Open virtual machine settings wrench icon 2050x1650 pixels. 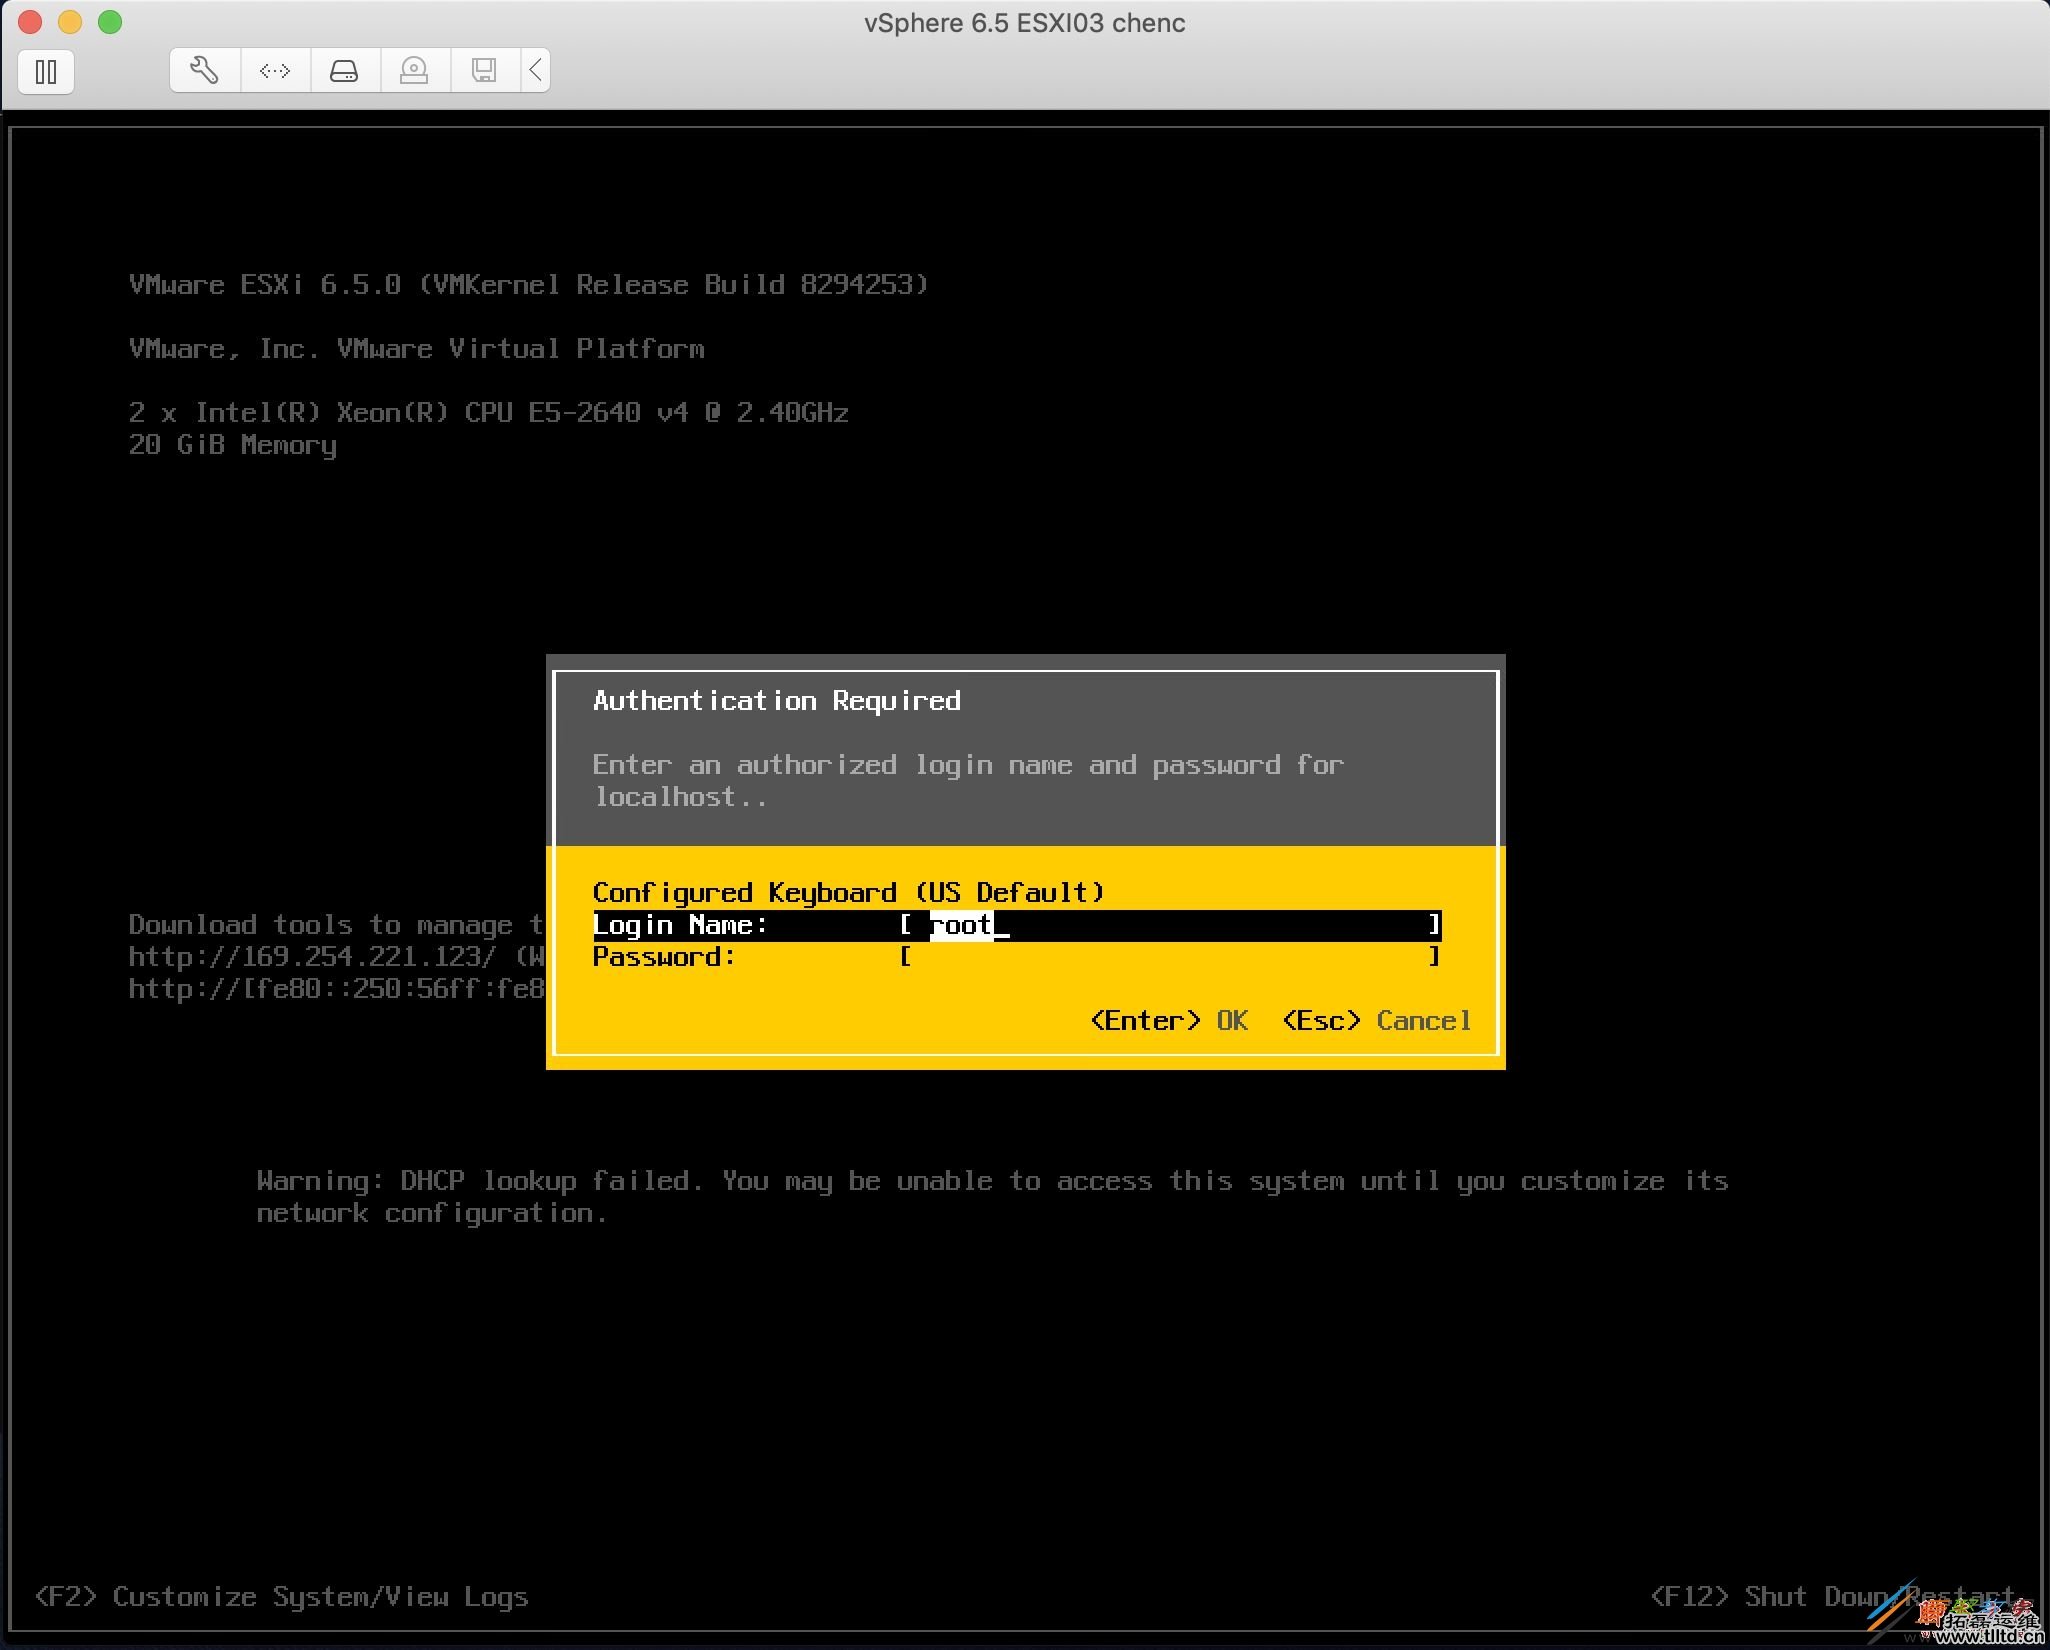coord(205,70)
